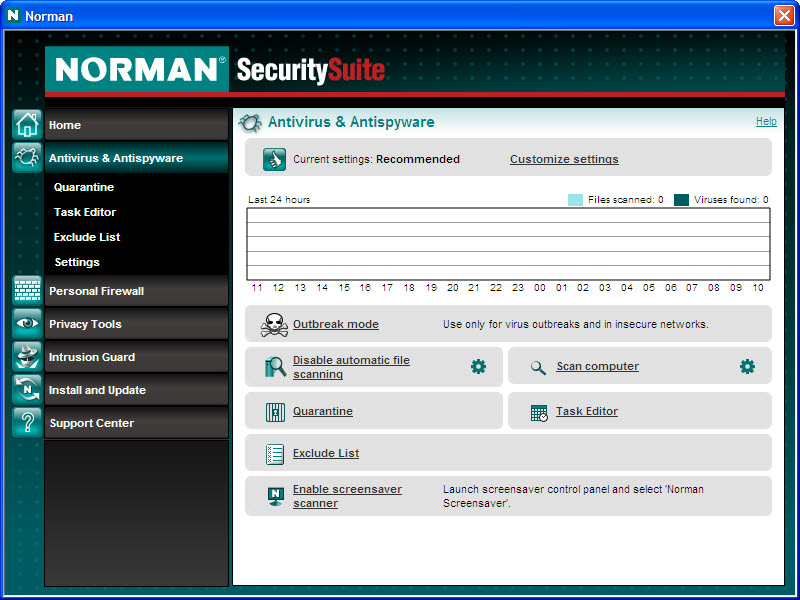Open gear settings for automatic file scanning
Viewport: 800px width, 600px height.
[x=478, y=367]
